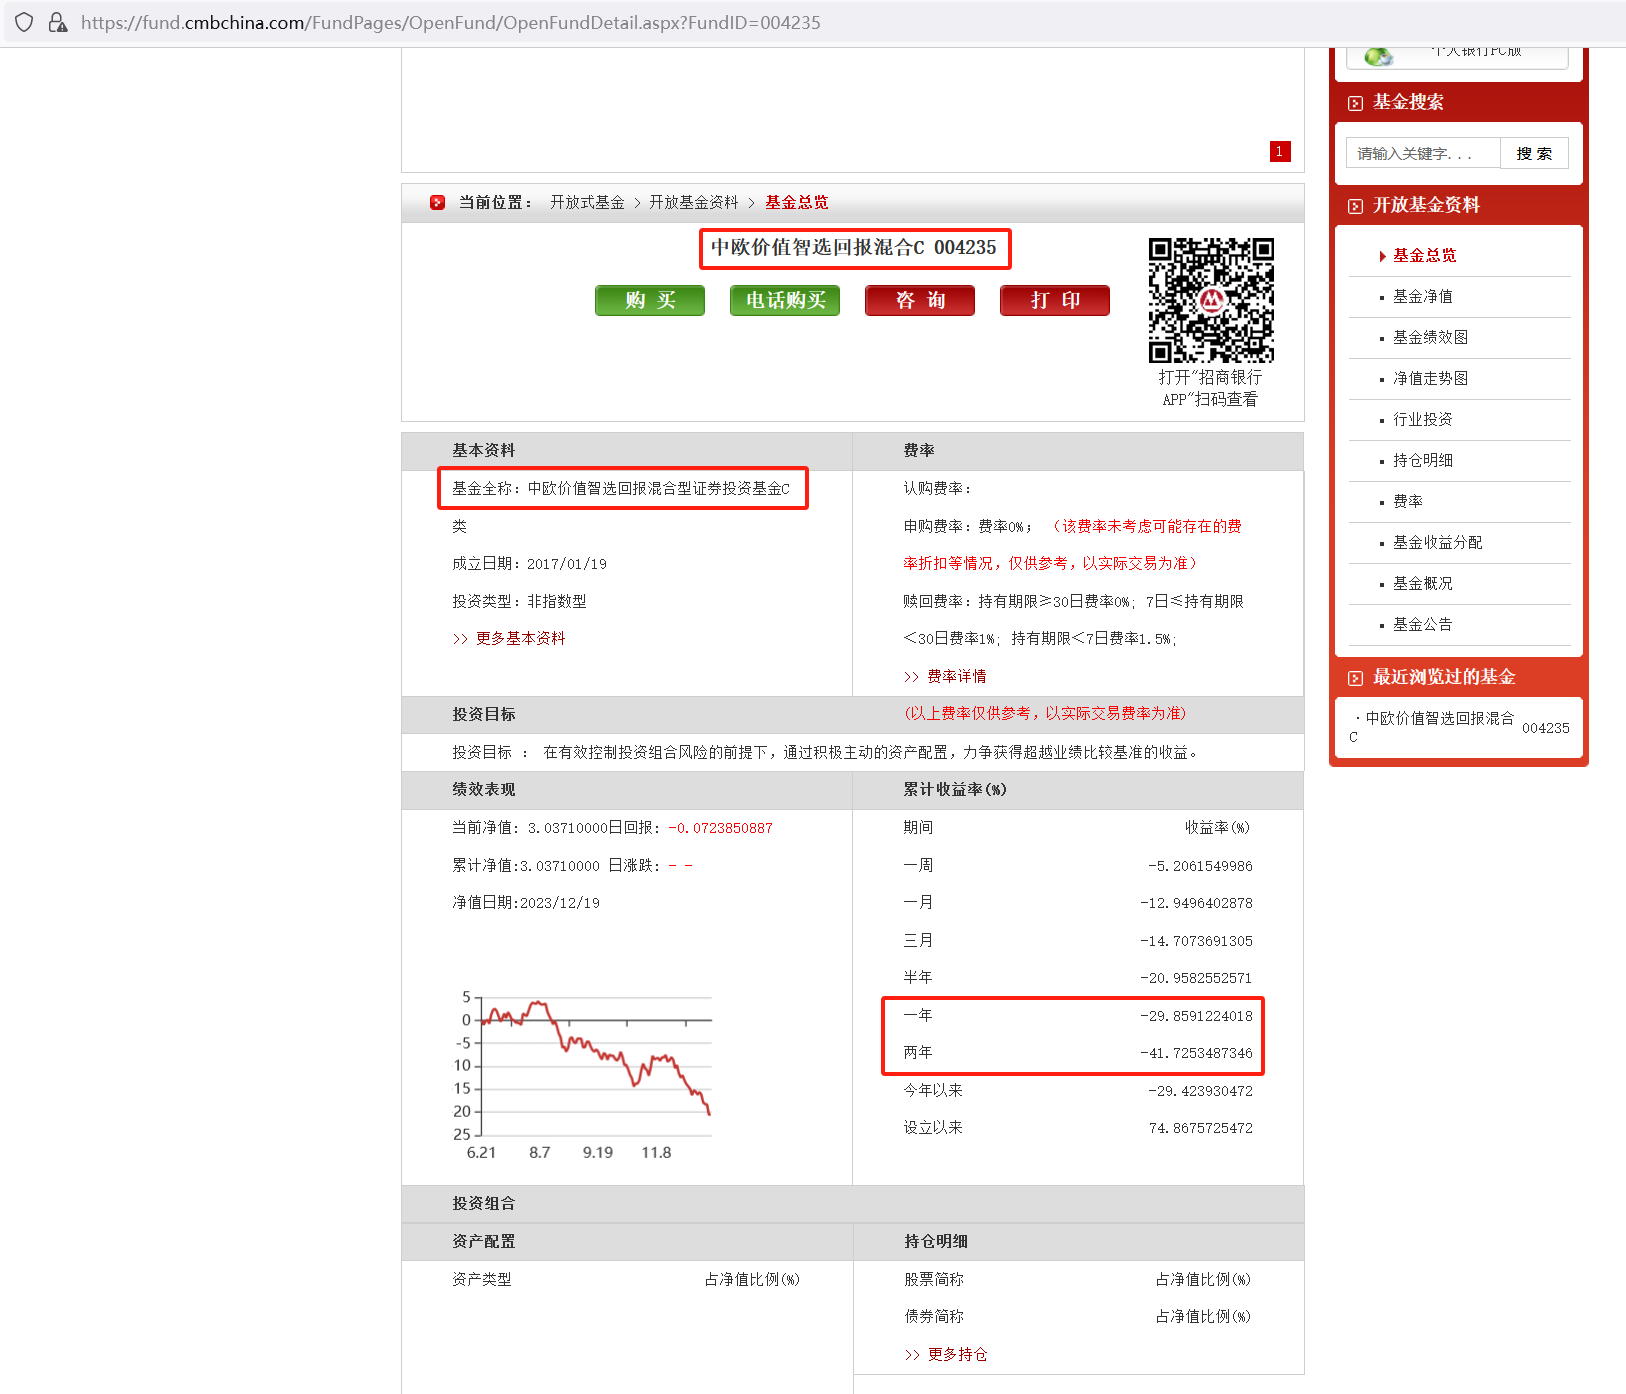This screenshot has width=1626, height=1394.
Task: Select 持仓明细 in sidebar menu
Action: click(1423, 460)
